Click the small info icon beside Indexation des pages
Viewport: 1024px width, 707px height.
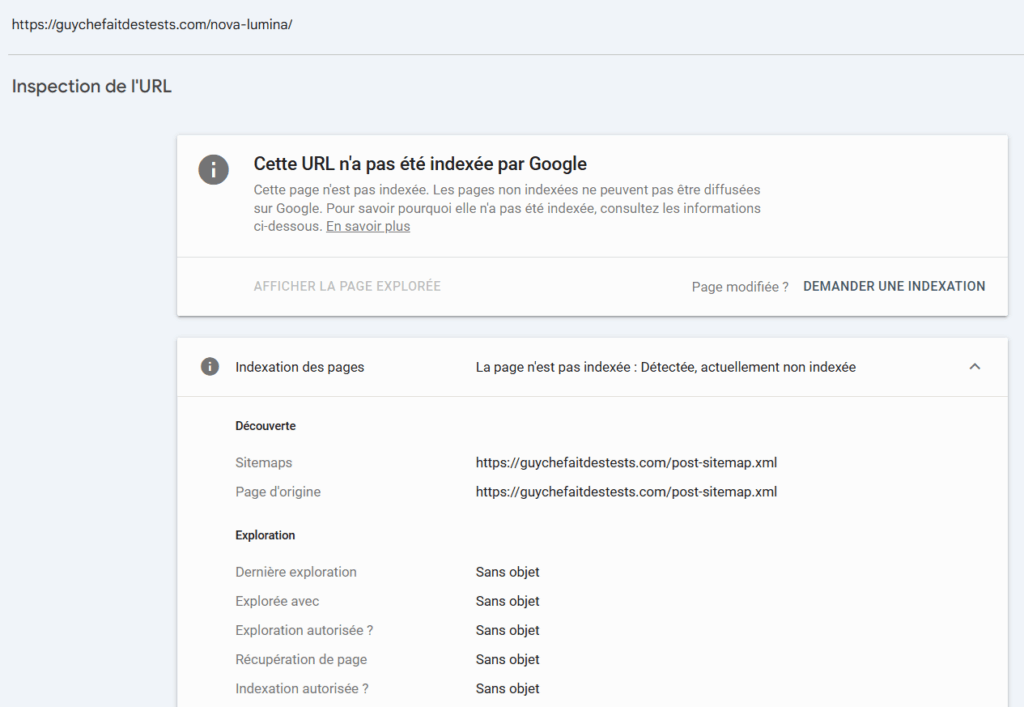[x=209, y=367]
